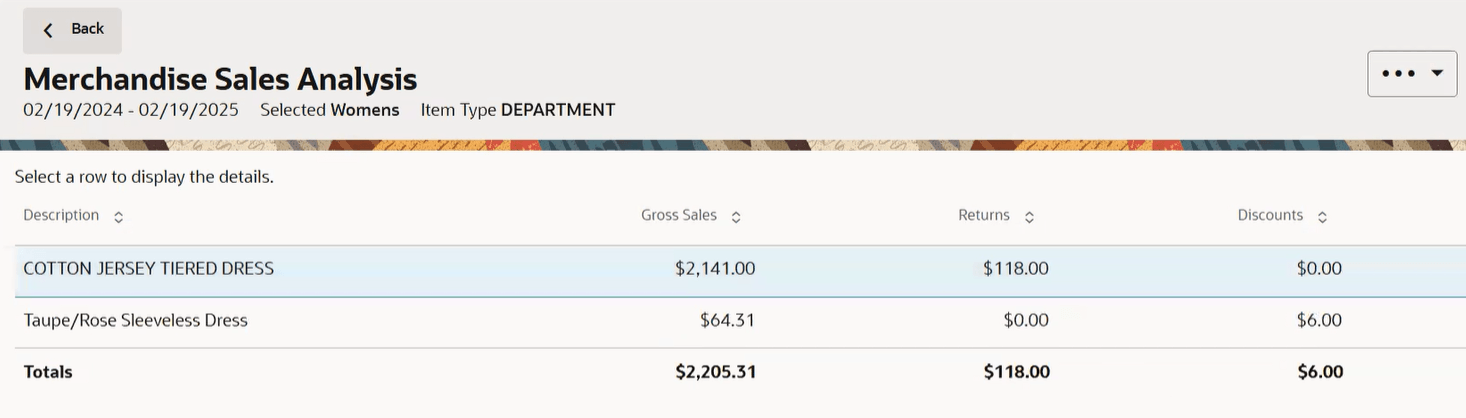Viewport: 1466px width, 418px height.
Task: Select the COTTON JERSEY TIERED DRESS row
Action: 740,268
